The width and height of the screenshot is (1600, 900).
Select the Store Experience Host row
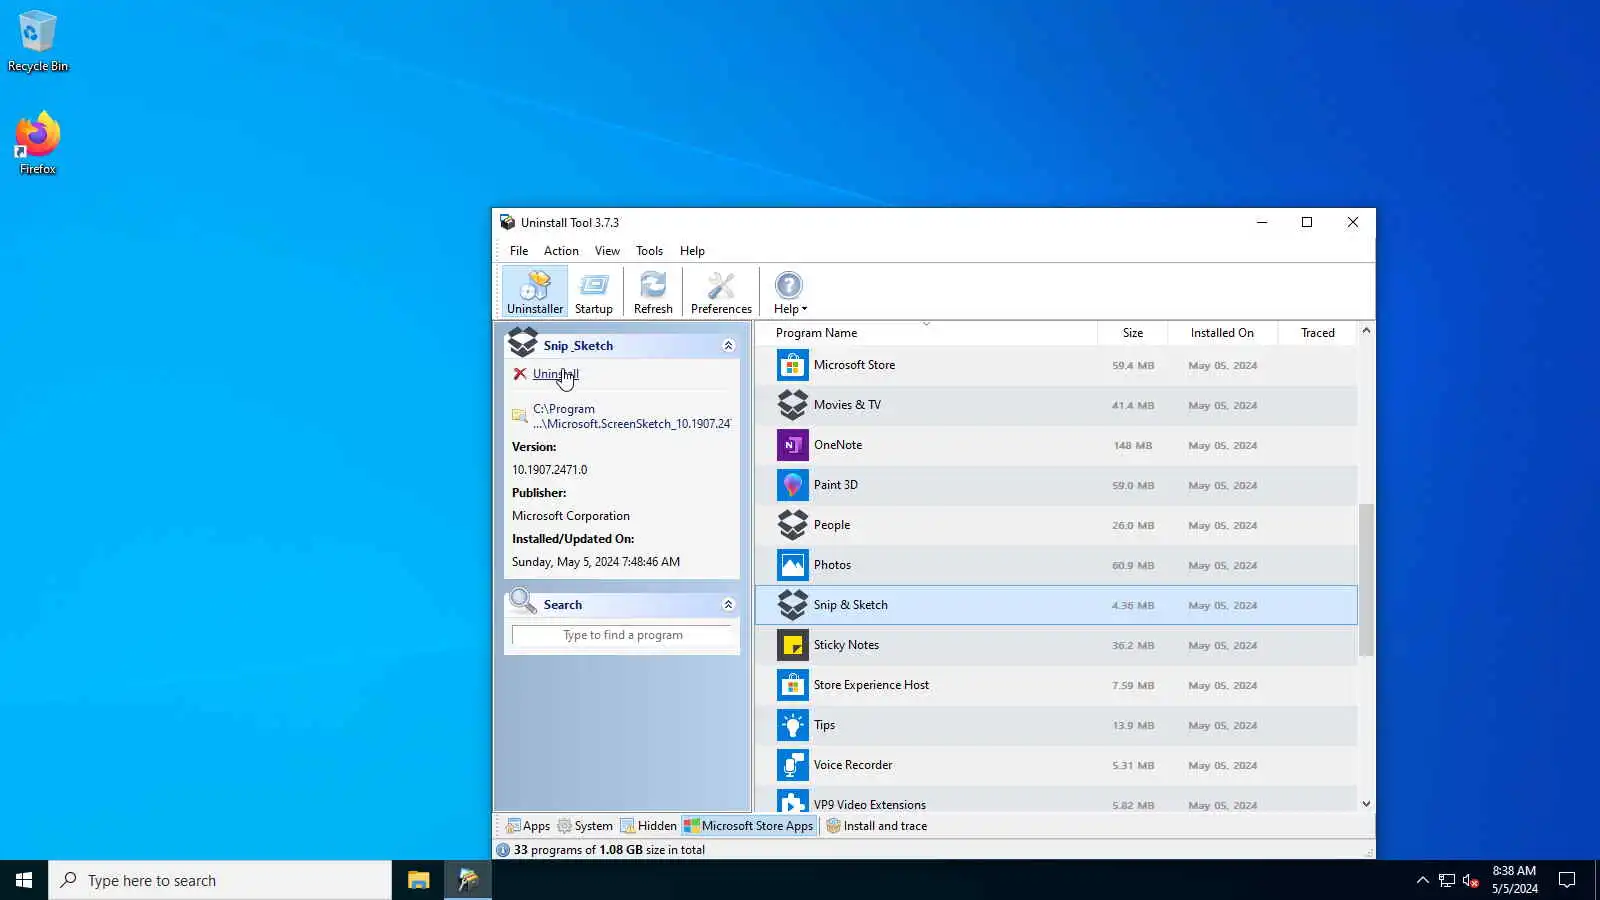pyautogui.click(x=1056, y=685)
